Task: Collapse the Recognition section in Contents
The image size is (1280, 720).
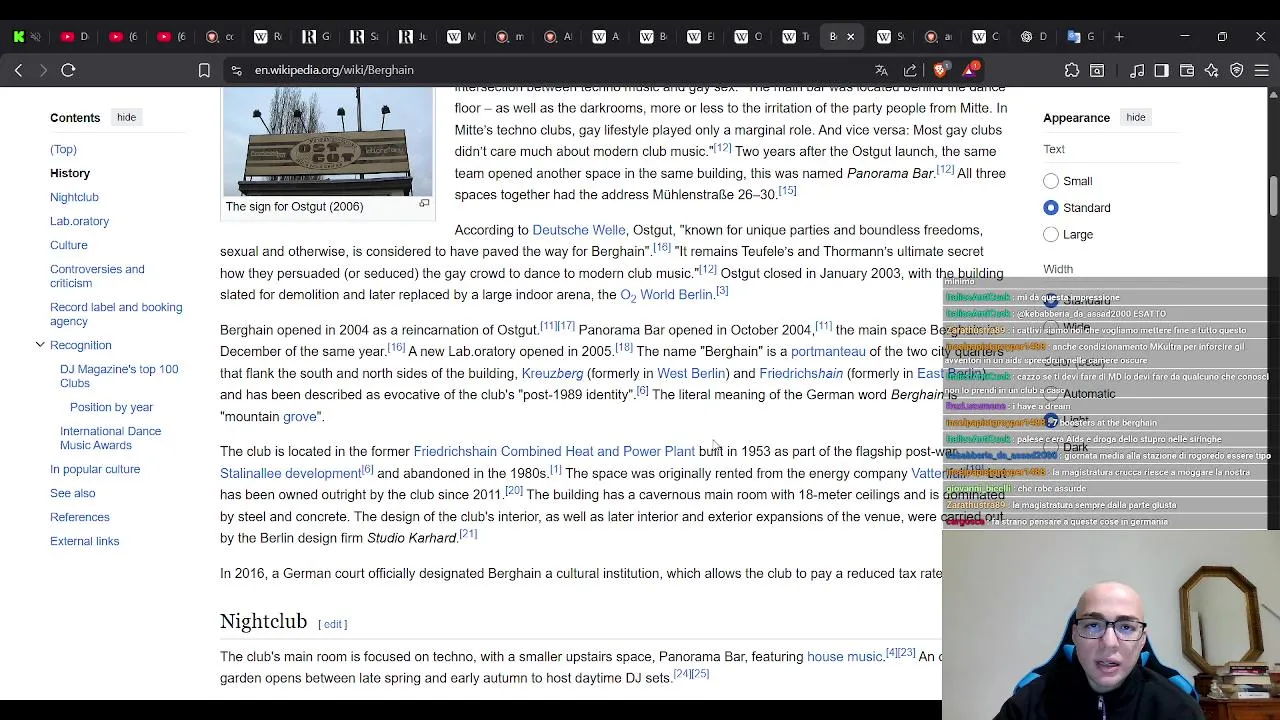Action: (40, 345)
